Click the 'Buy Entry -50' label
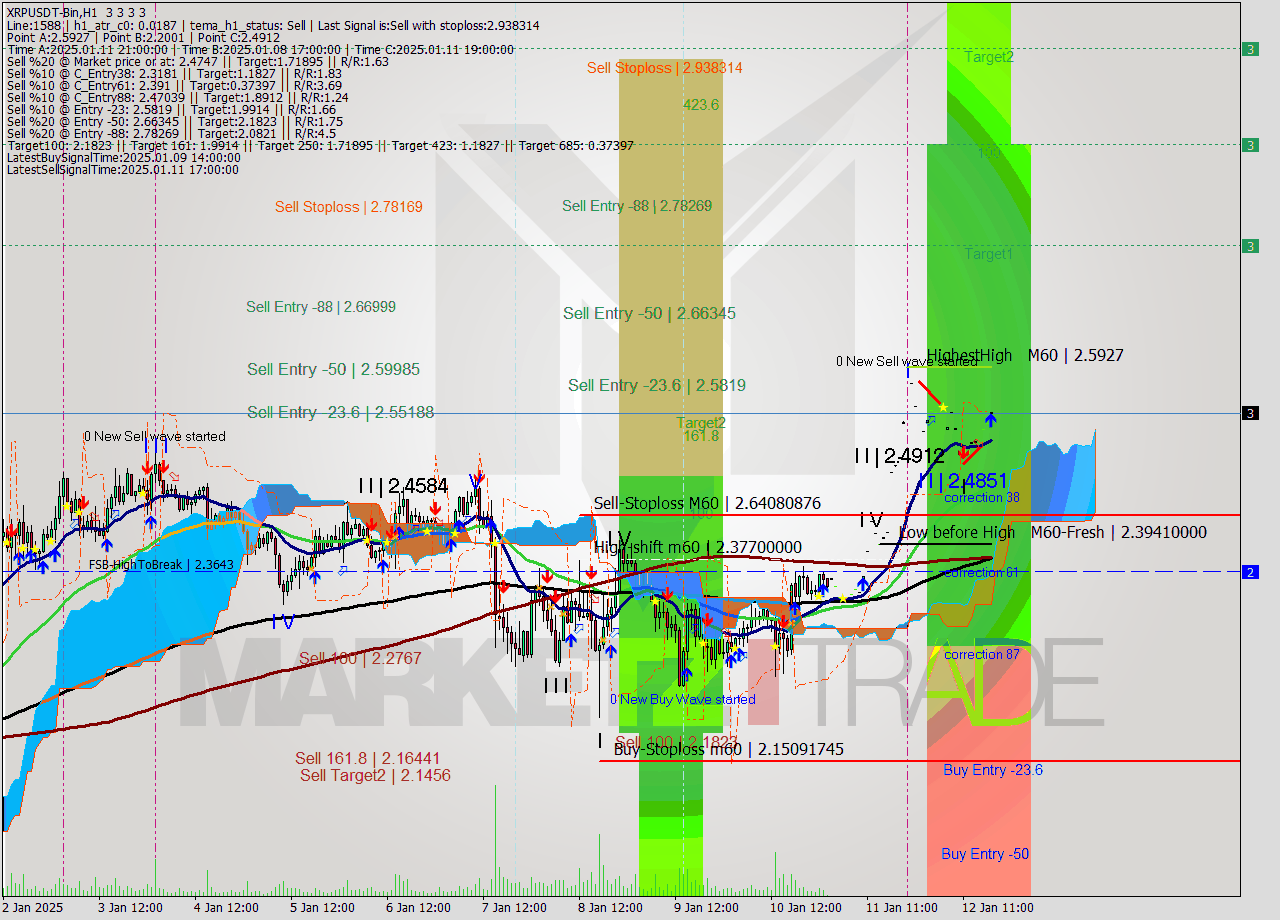The height and width of the screenshot is (920, 1280). click(985, 853)
